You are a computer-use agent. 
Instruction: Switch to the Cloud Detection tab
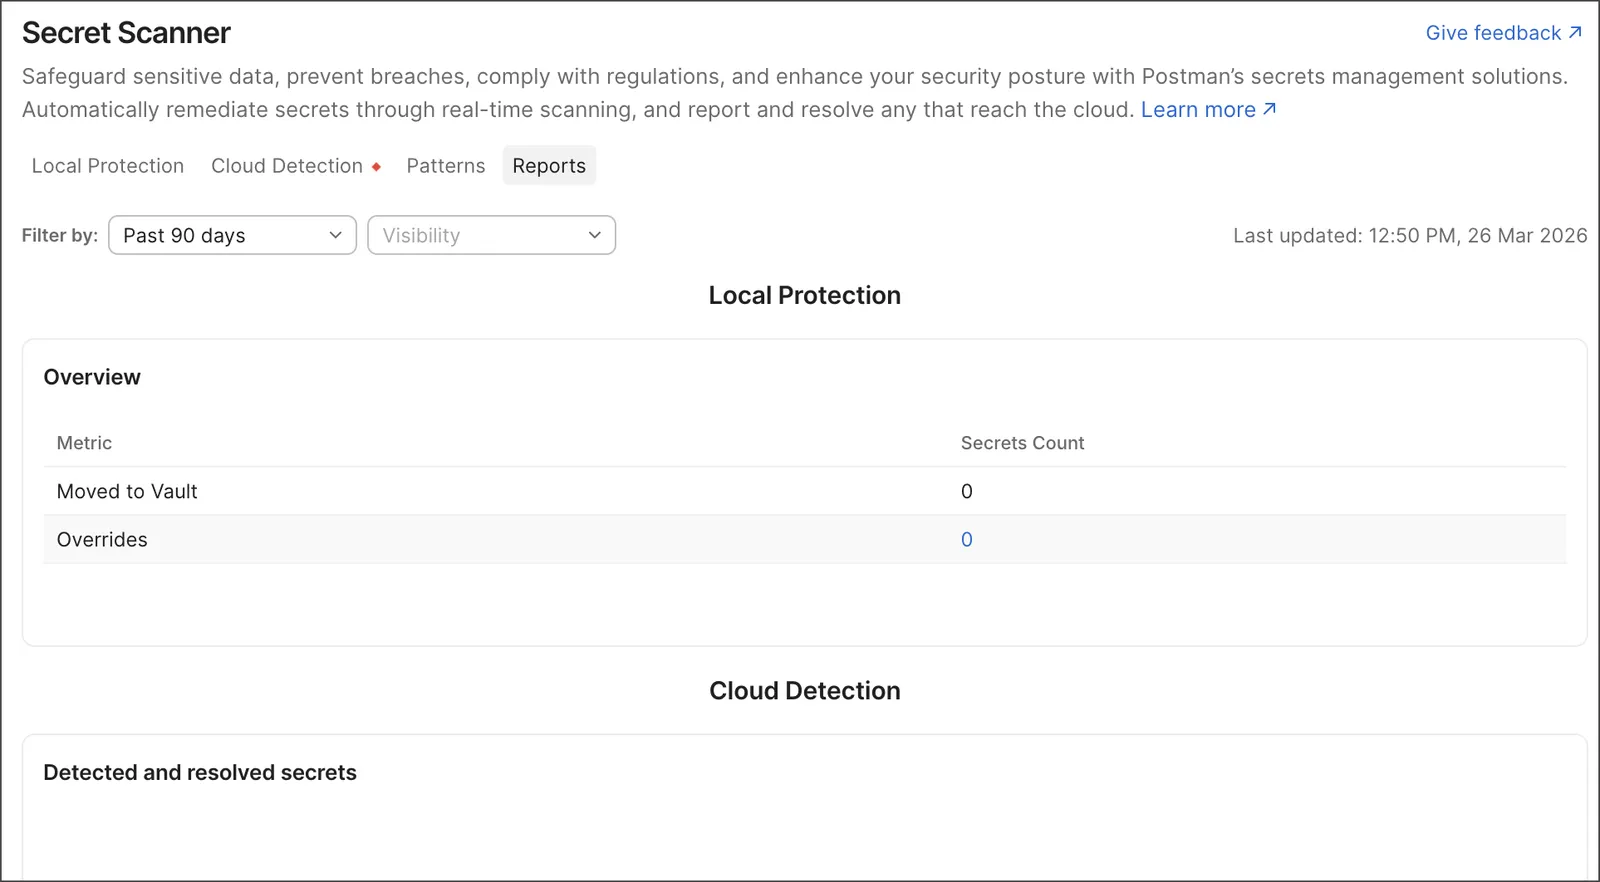(x=287, y=166)
